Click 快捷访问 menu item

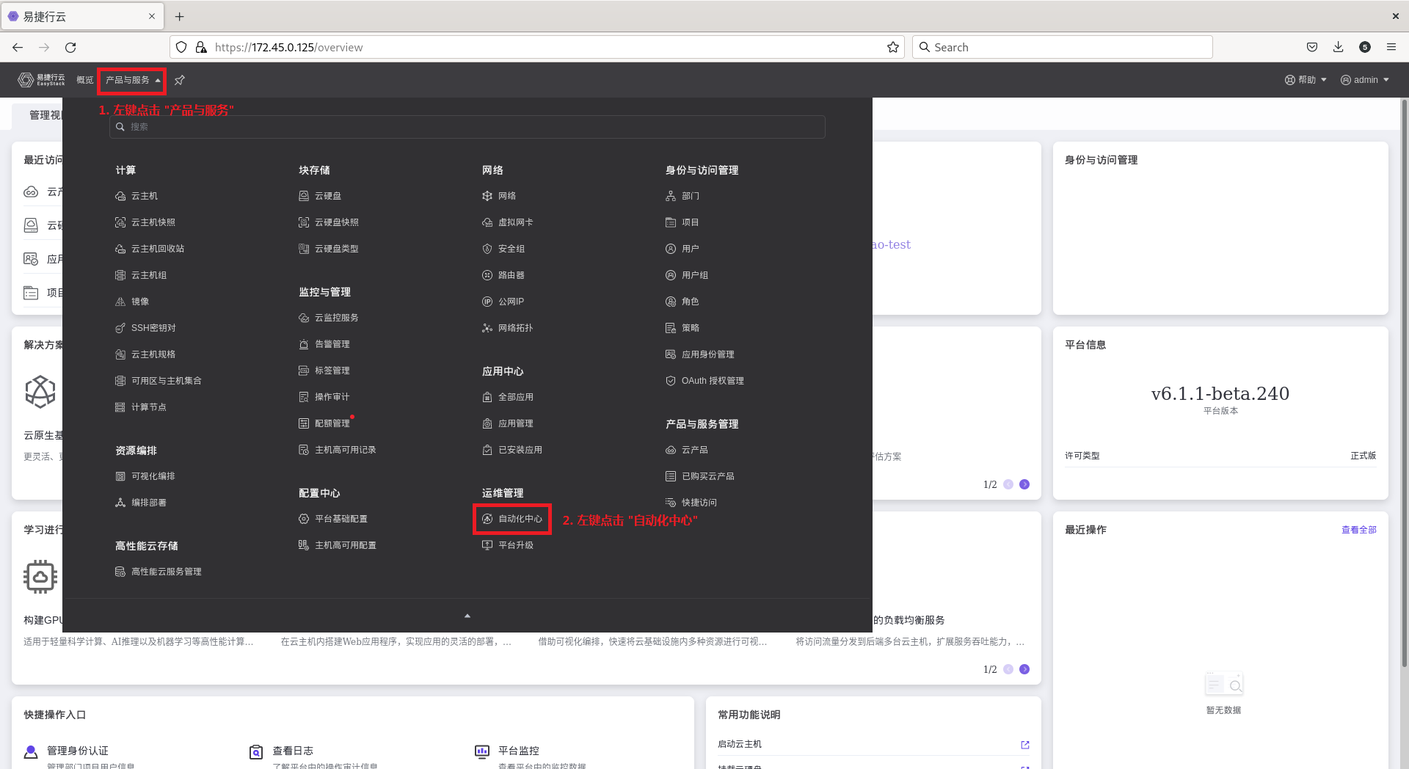pos(691,502)
